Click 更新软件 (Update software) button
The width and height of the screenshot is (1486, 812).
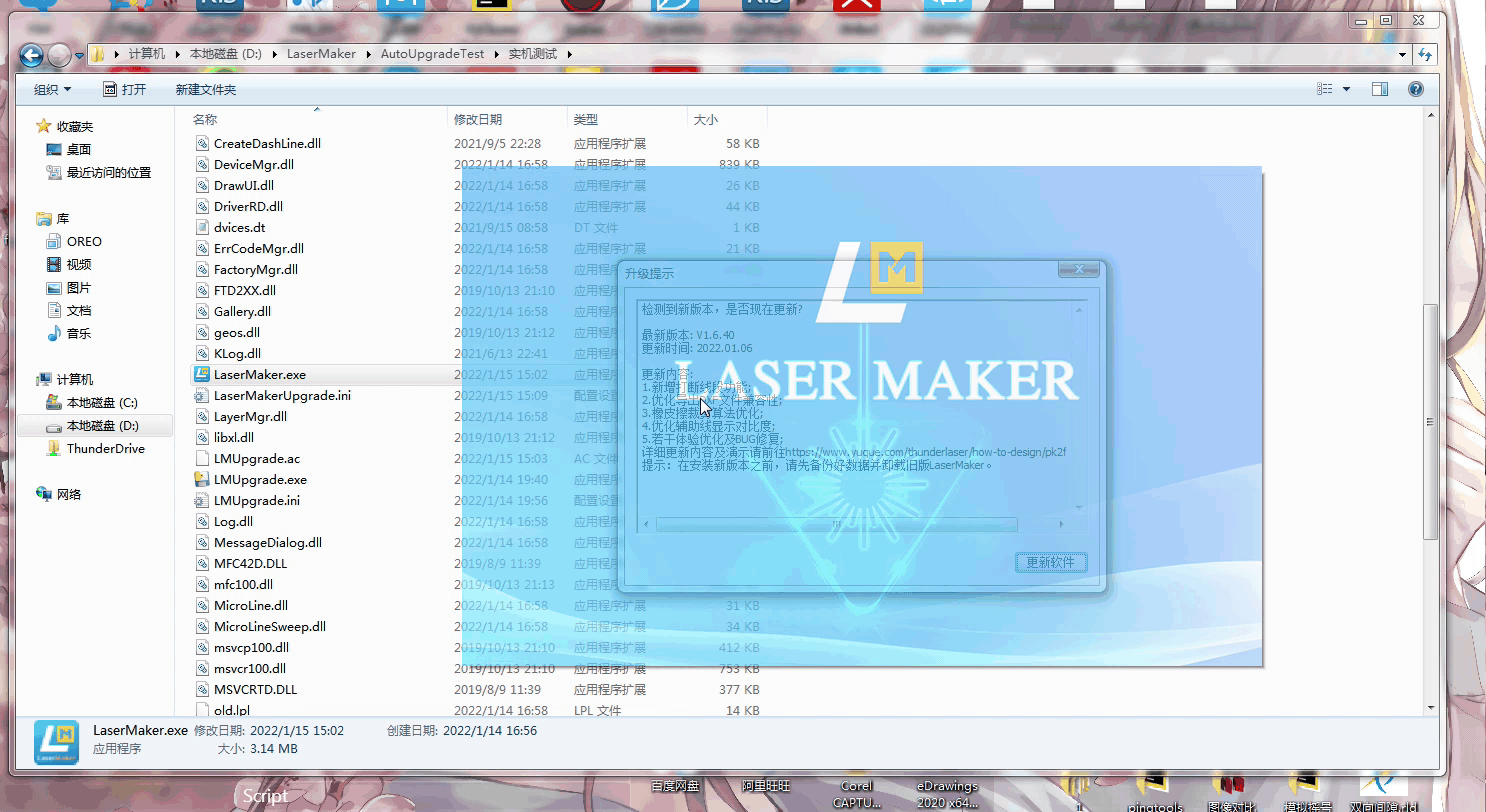[x=1050, y=562]
